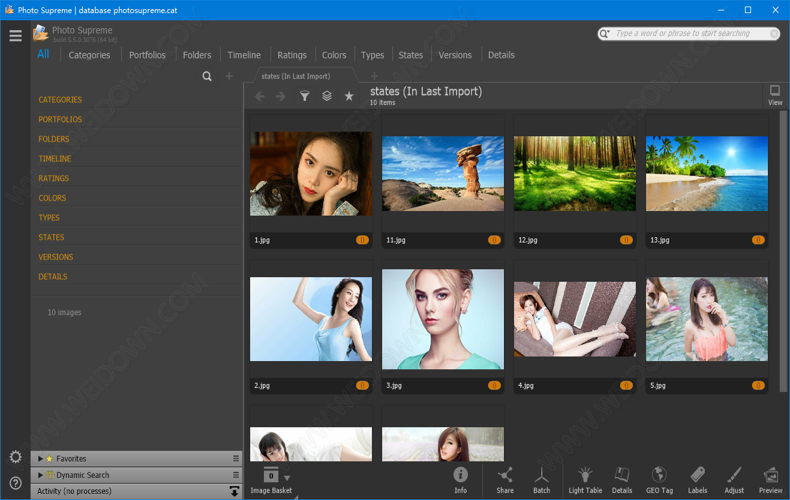790x500 pixels.
Task: Click the favorites star icon in toolbar
Action: click(349, 96)
